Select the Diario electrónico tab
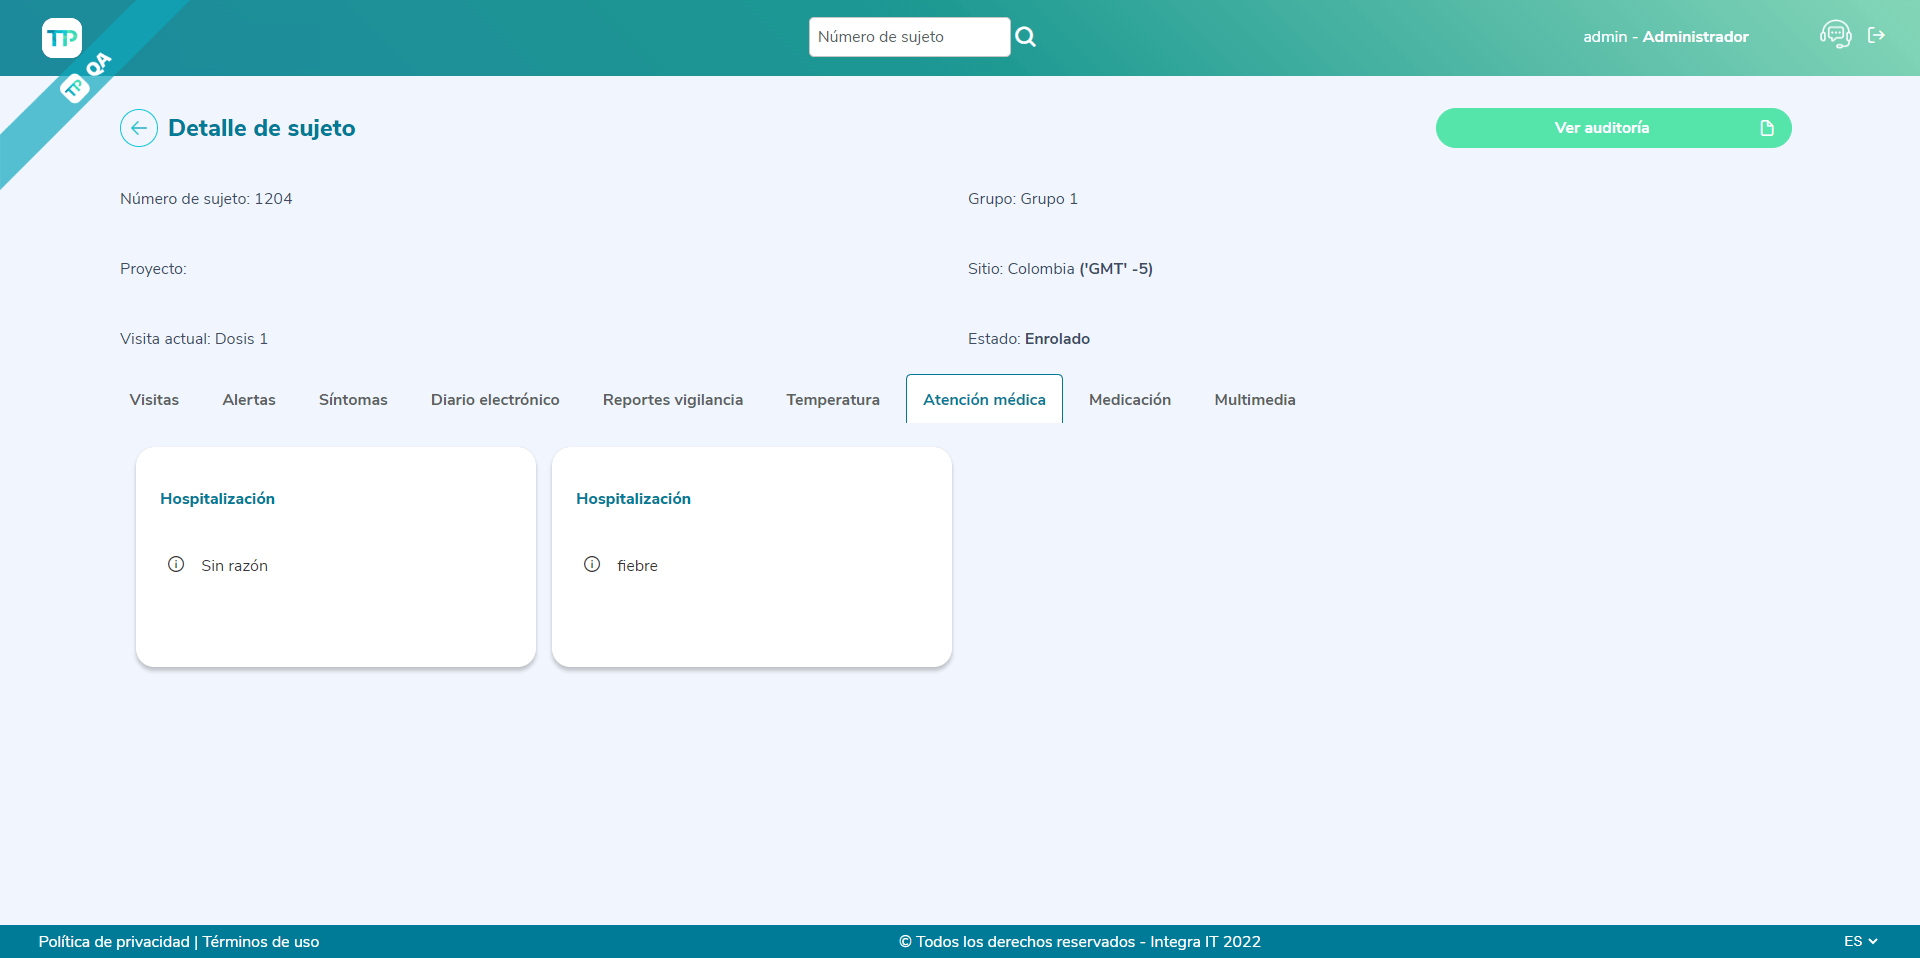The width and height of the screenshot is (1920, 958). pyautogui.click(x=495, y=399)
